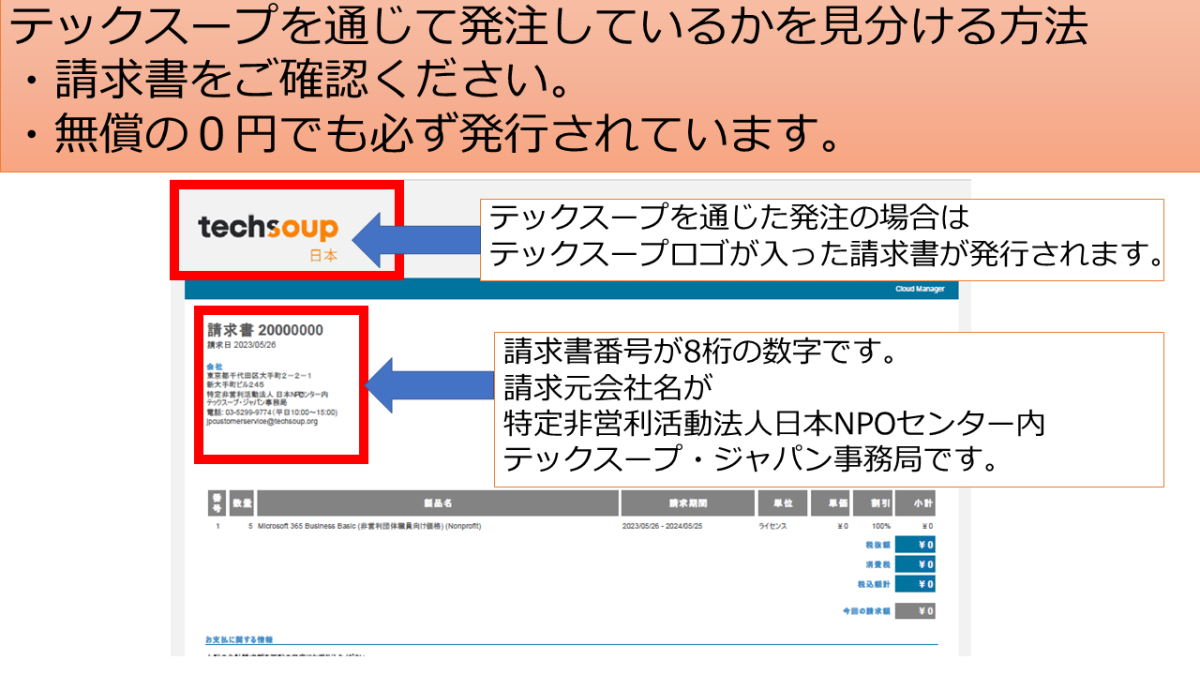Click the 単位 column header
Screen dimensions: 1200x675
point(782,503)
